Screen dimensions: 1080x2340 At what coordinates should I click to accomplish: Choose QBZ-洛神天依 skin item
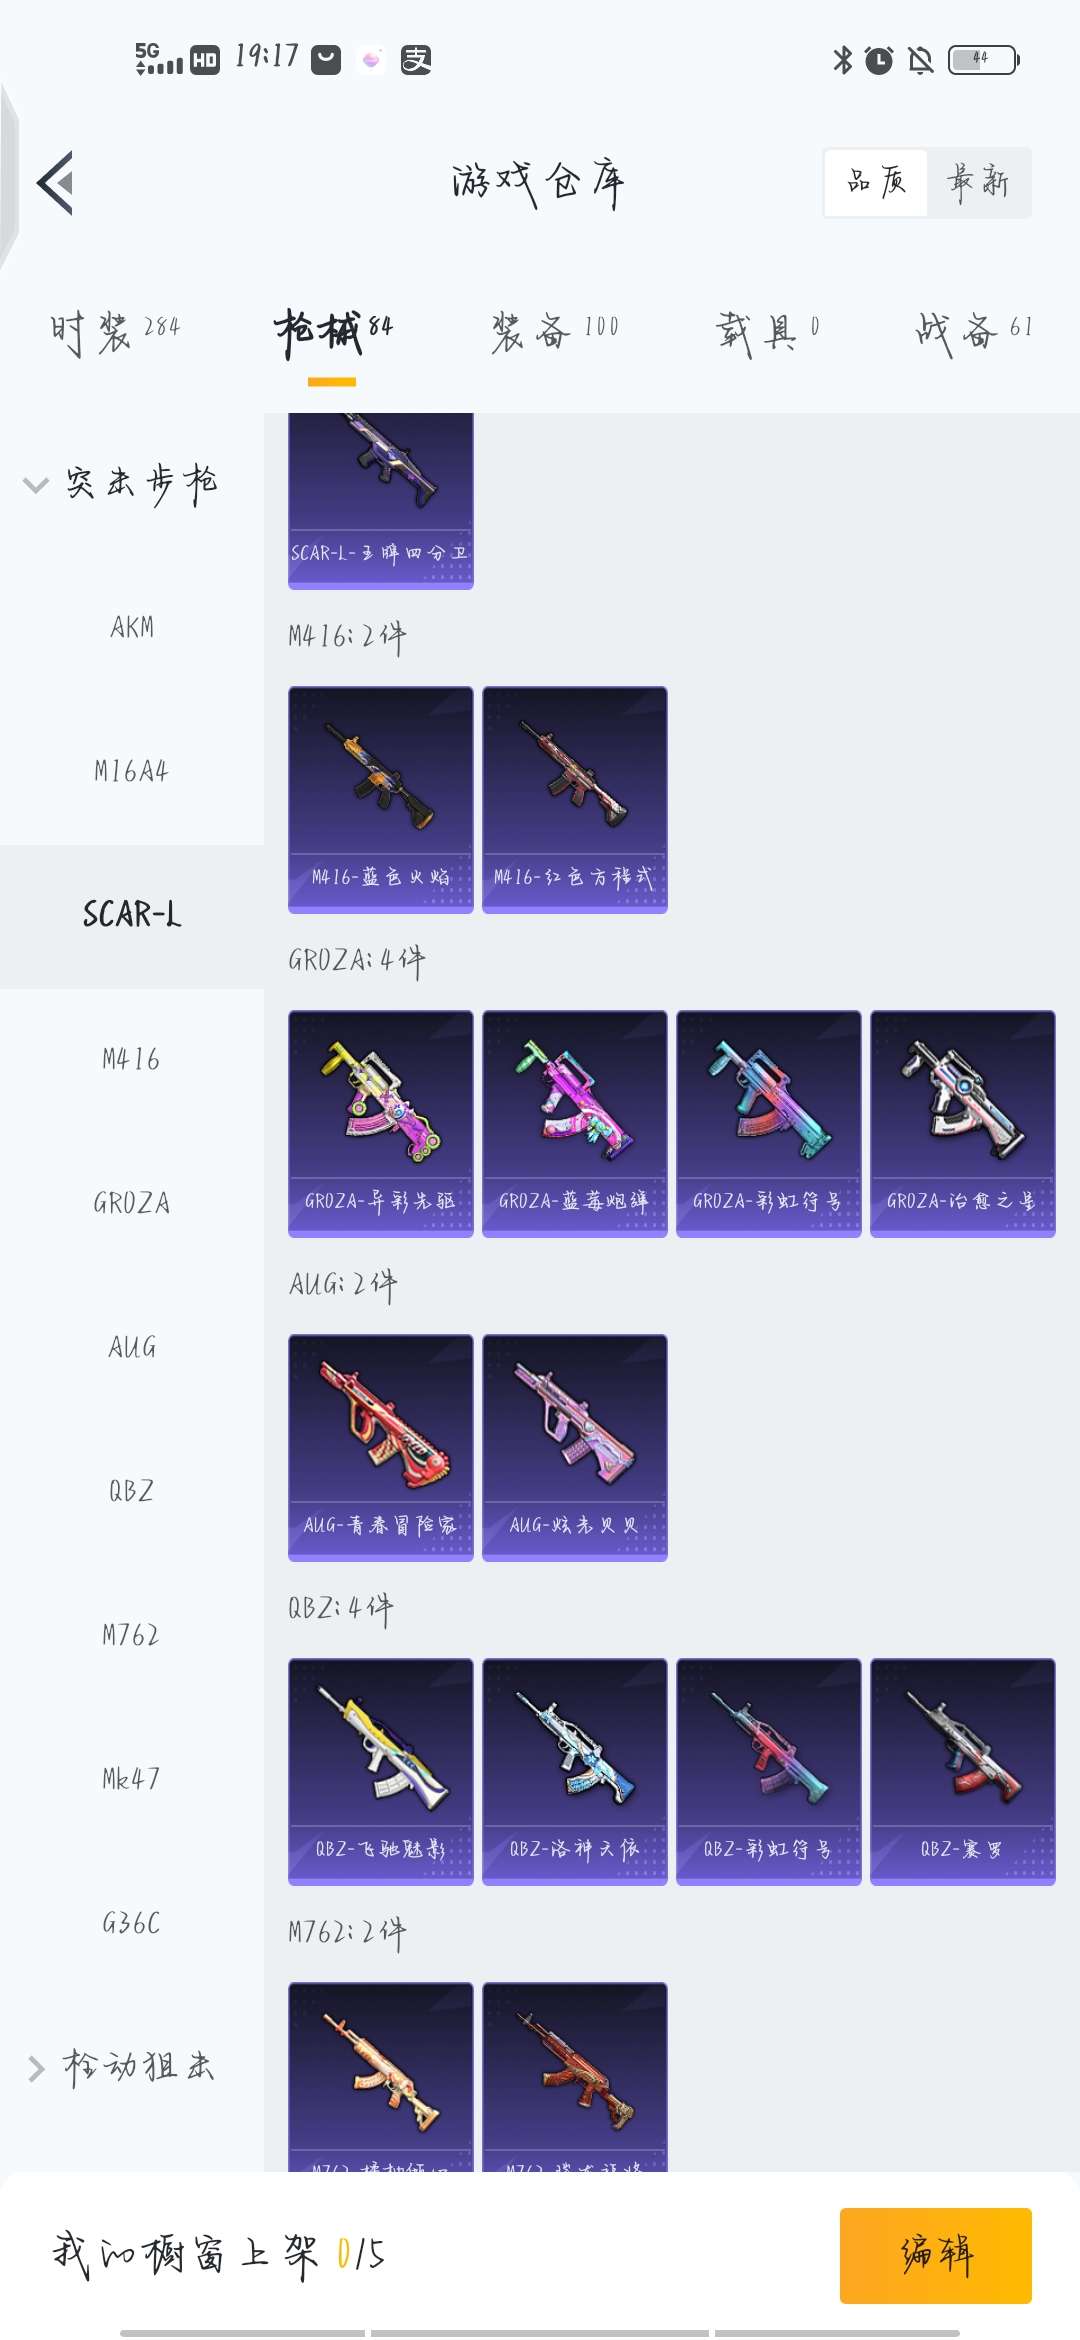(x=575, y=1772)
